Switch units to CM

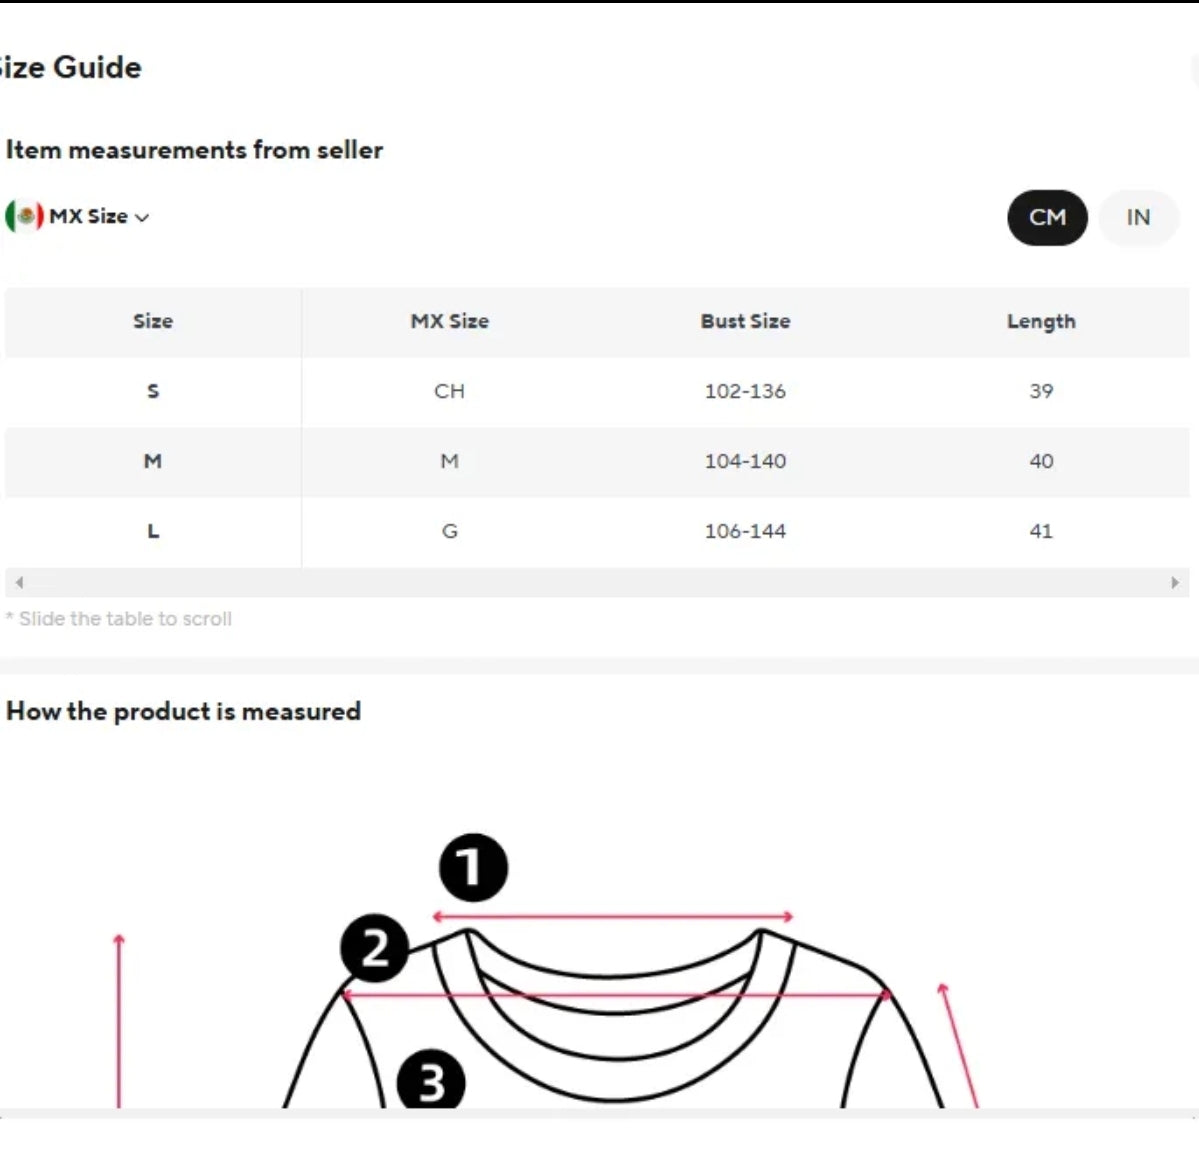(1047, 217)
